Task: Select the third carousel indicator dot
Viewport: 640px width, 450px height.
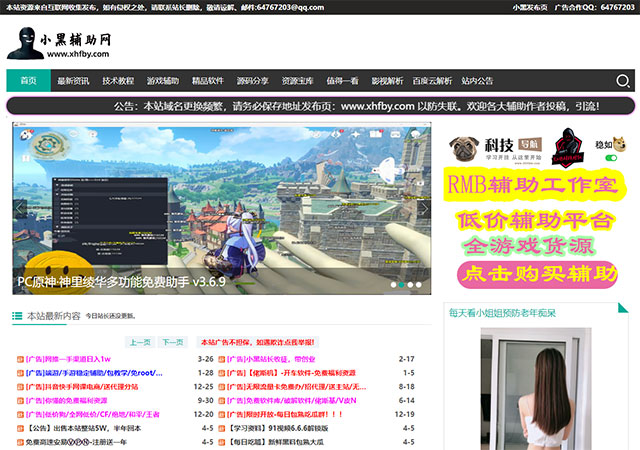Action: [410, 285]
